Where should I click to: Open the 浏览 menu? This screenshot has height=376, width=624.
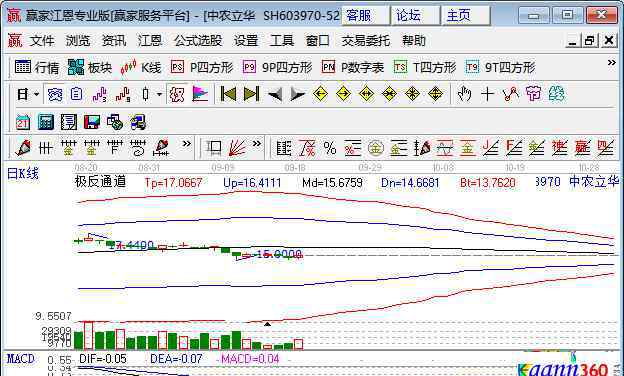[x=78, y=41]
